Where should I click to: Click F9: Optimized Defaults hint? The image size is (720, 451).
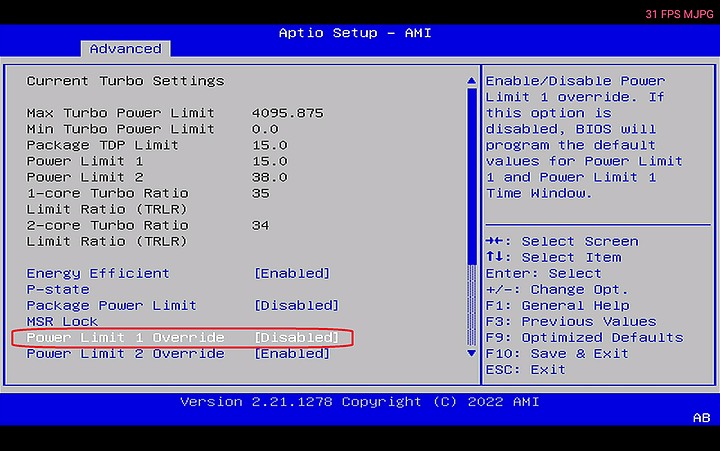pos(585,338)
